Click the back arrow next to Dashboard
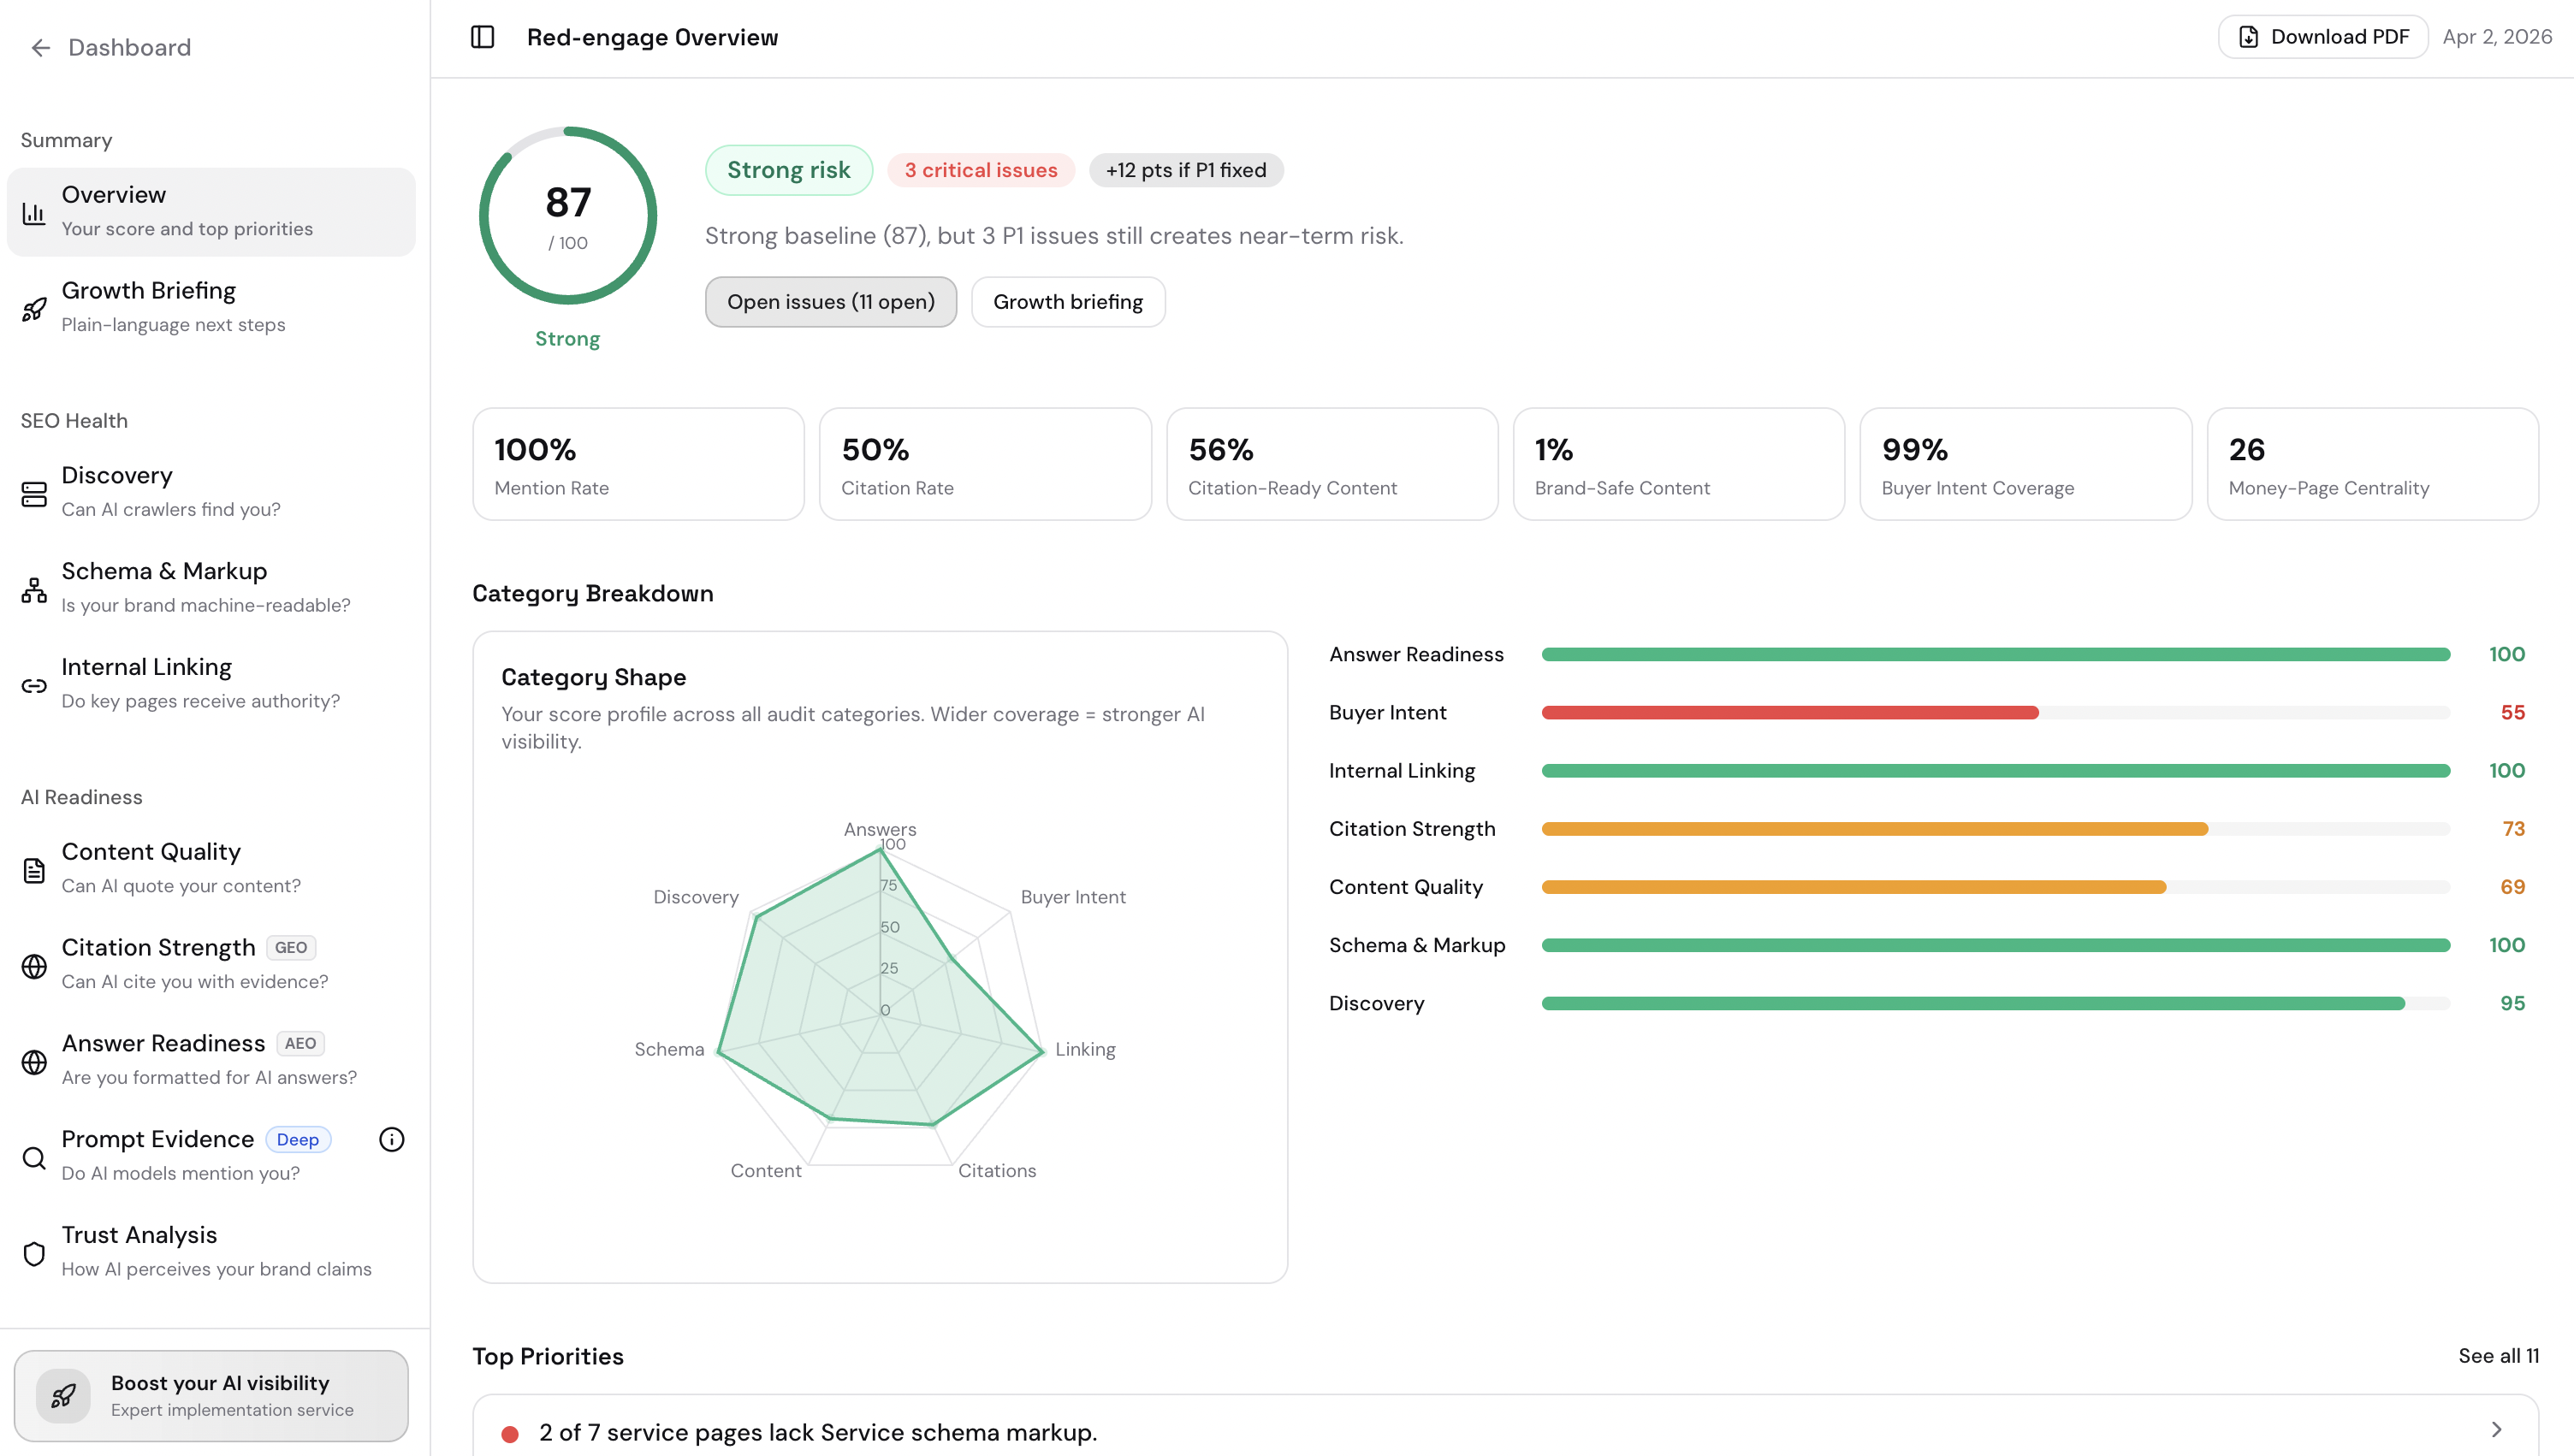The image size is (2574, 1456). [40, 47]
